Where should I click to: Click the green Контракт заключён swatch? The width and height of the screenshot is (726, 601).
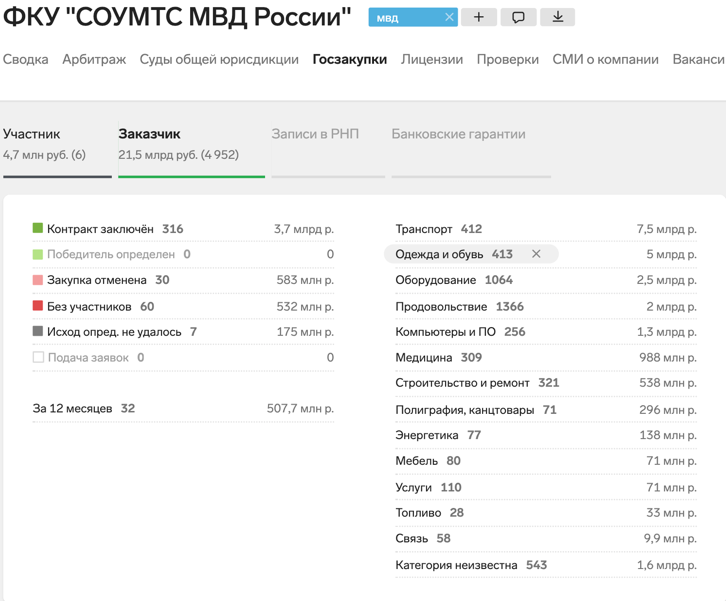click(x=38, y=228)
